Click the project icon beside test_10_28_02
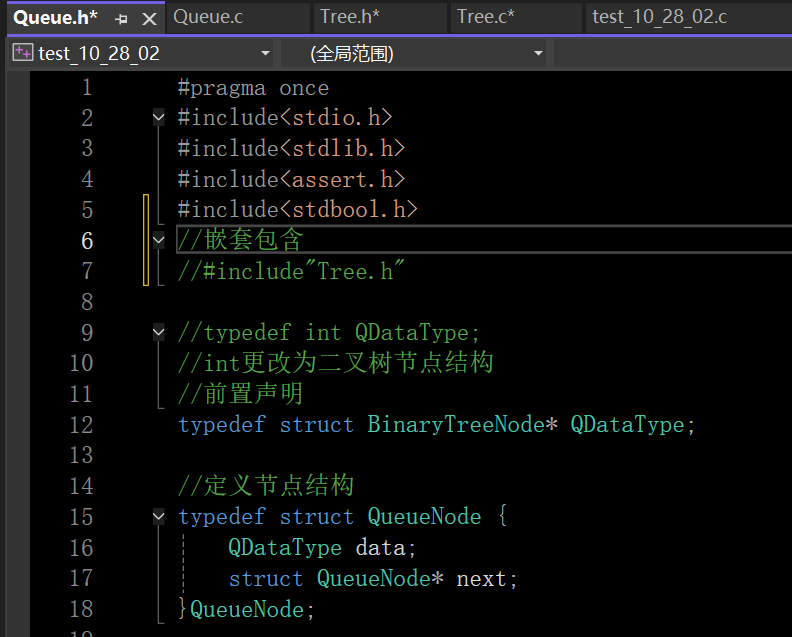 (22, 53)
